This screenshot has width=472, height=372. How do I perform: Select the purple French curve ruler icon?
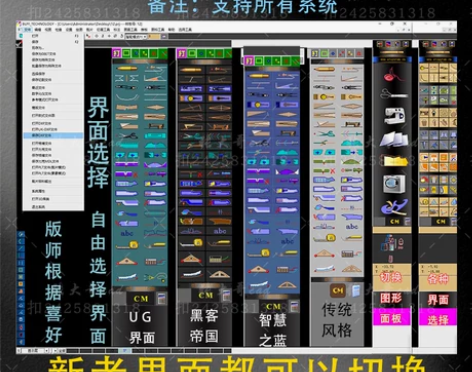395,207
